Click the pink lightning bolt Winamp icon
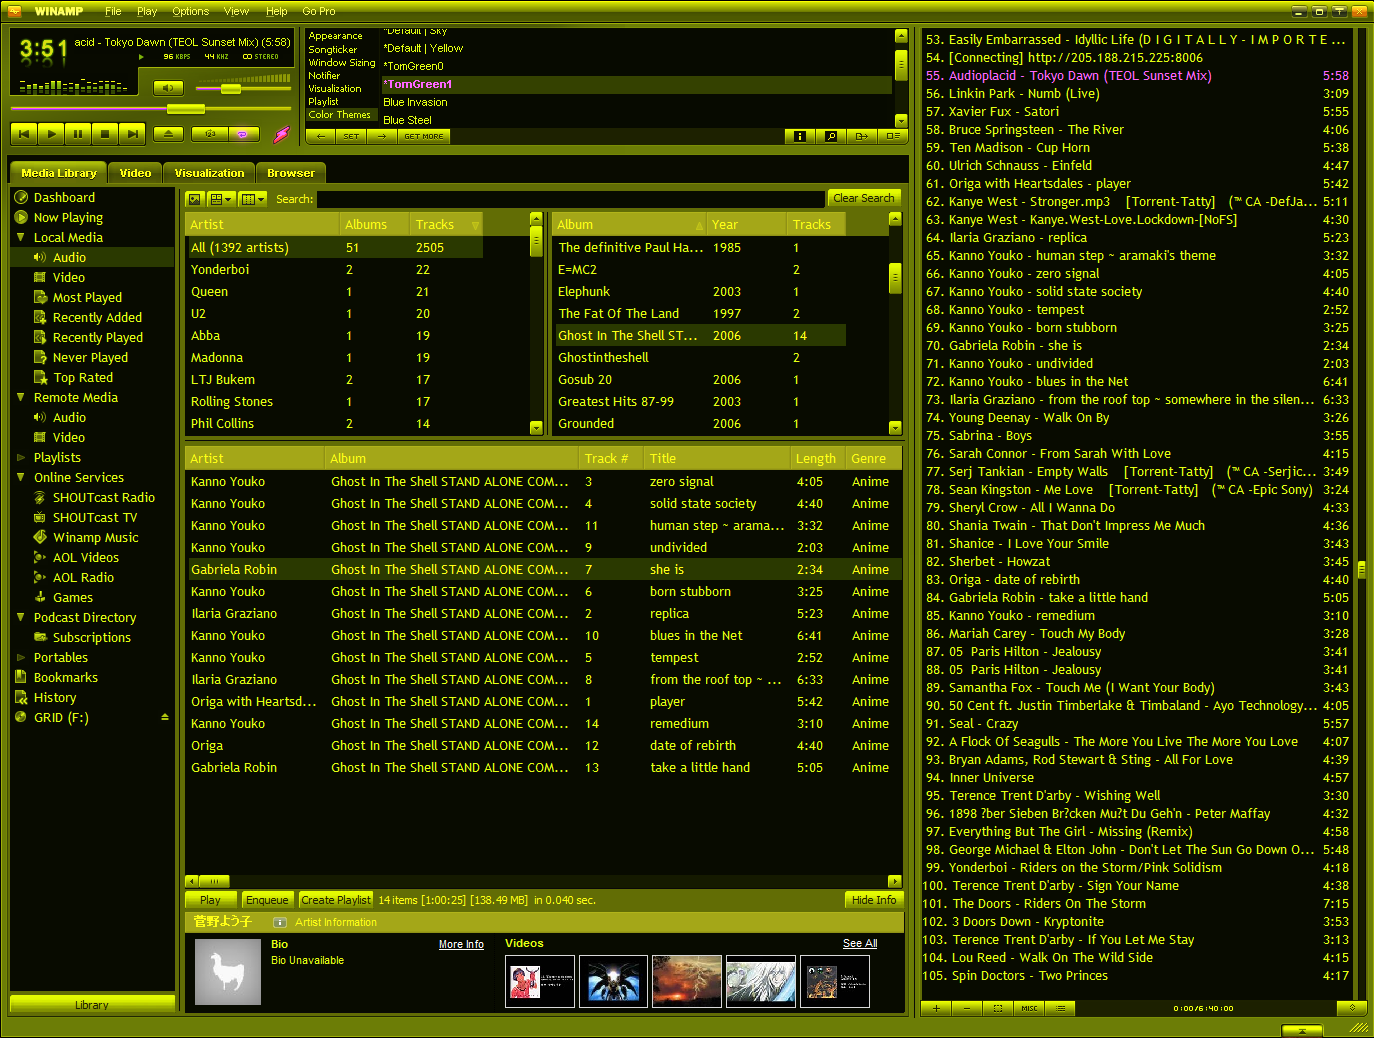The height and width of the screenshot is (1038, 1374). [282, 133]
